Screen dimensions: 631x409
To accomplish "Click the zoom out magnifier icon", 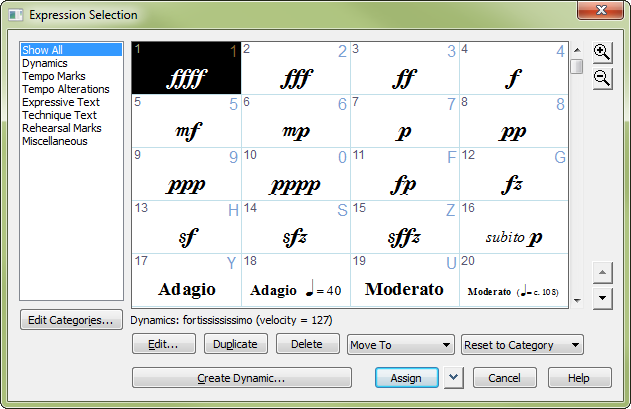I will tap(602, 79).
